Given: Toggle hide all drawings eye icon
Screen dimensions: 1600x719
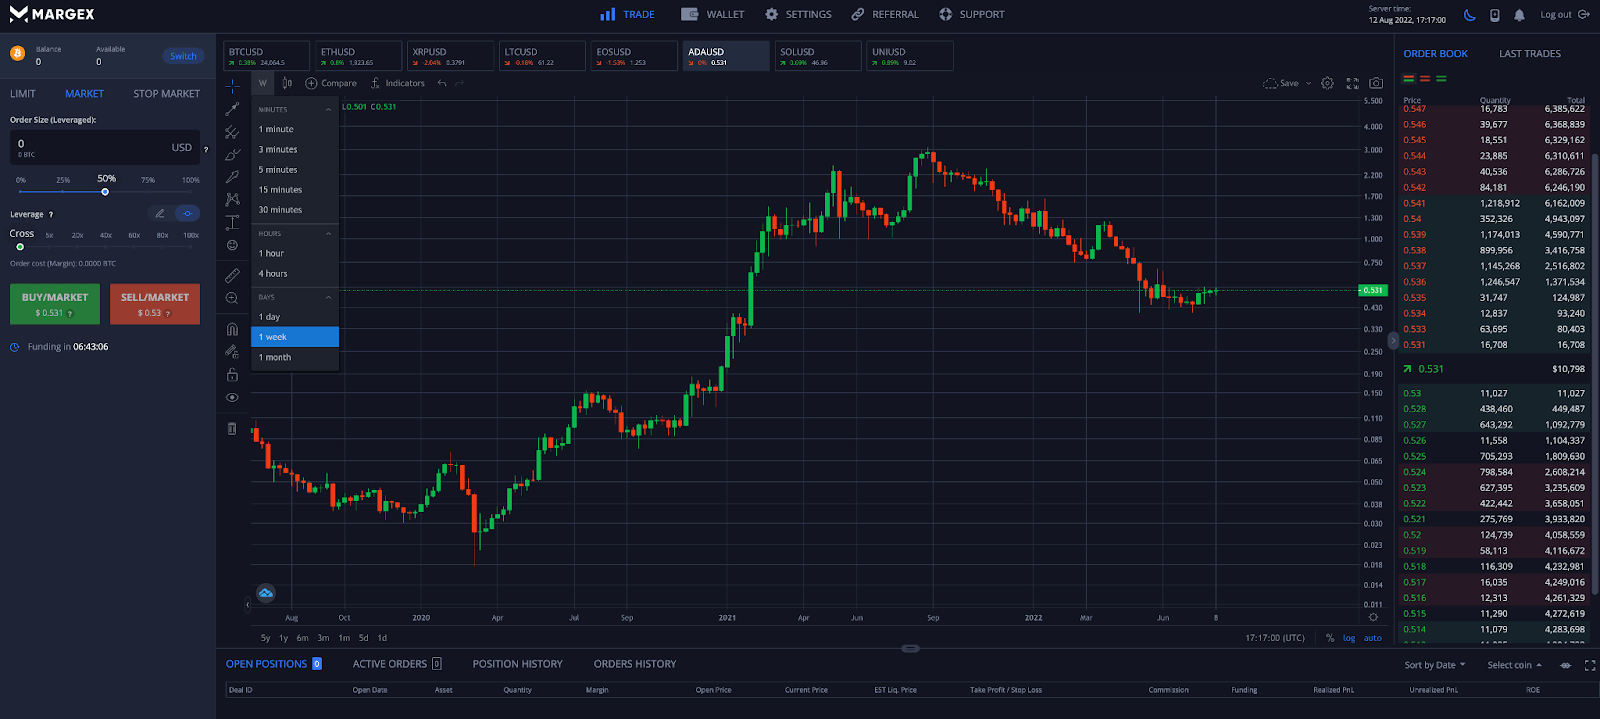Looking at the screenshot, I should tap(232, 397).
